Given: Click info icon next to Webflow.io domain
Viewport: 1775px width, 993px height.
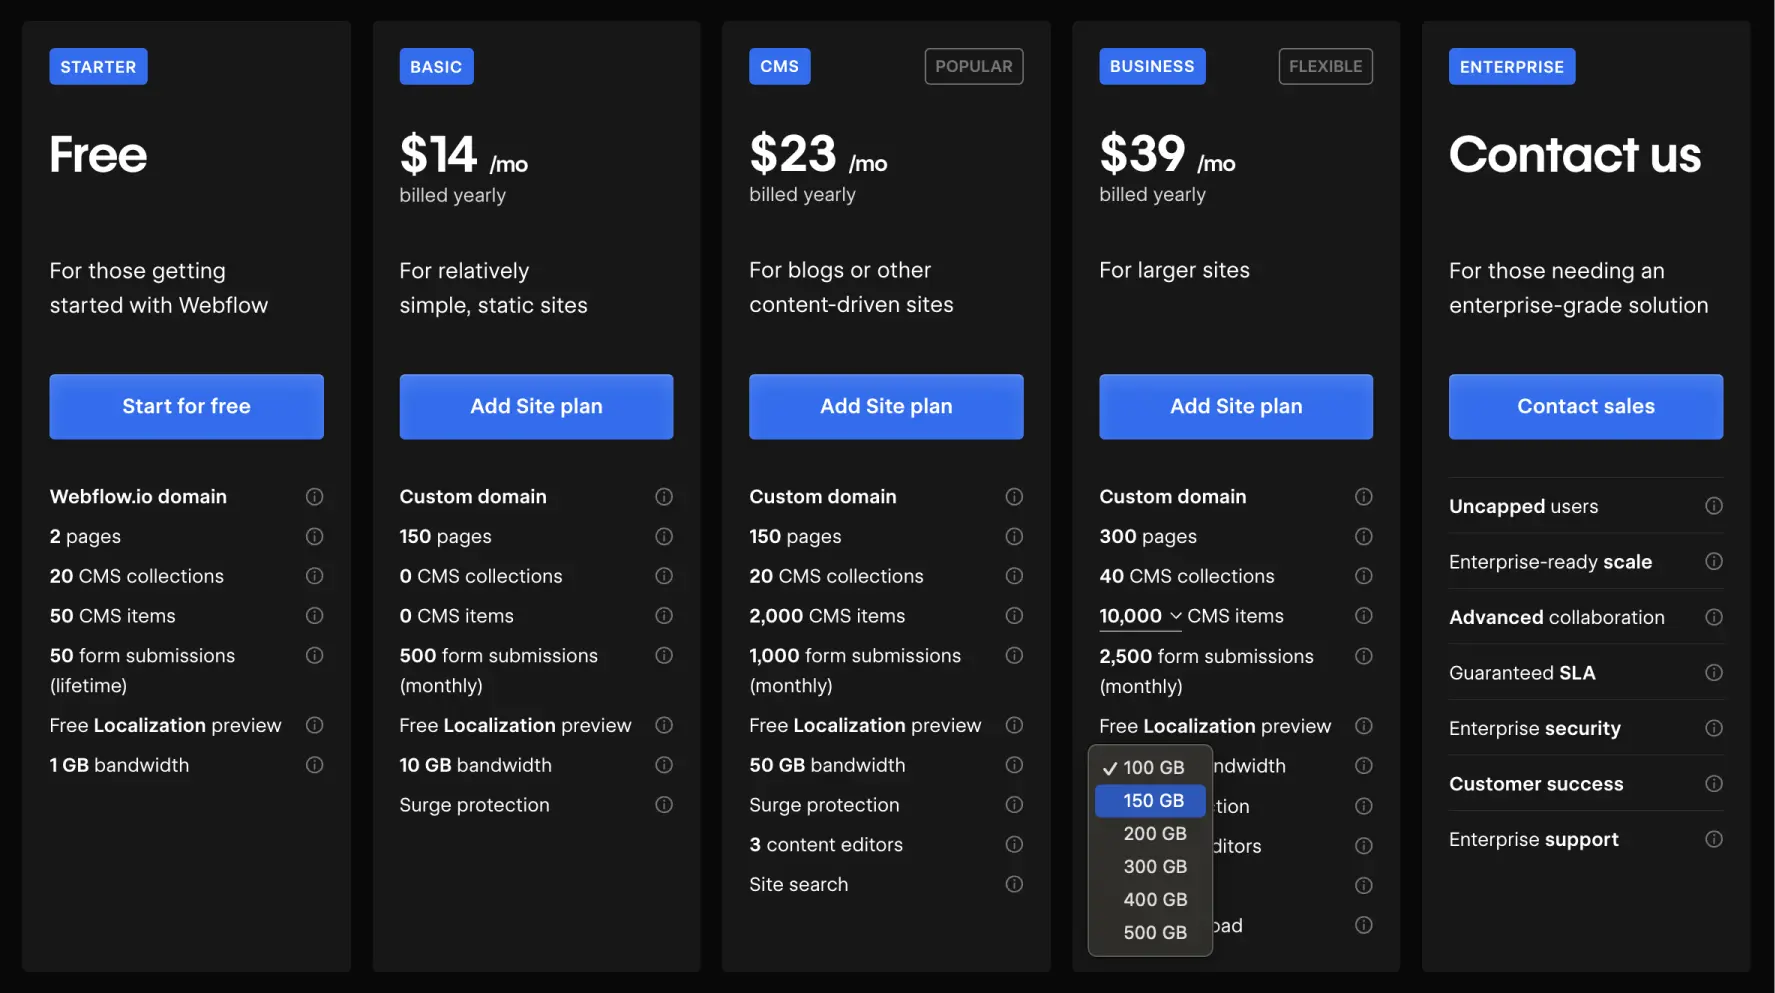Looking at the screenshot, I should pyautogui.click(x=314, y=496).
